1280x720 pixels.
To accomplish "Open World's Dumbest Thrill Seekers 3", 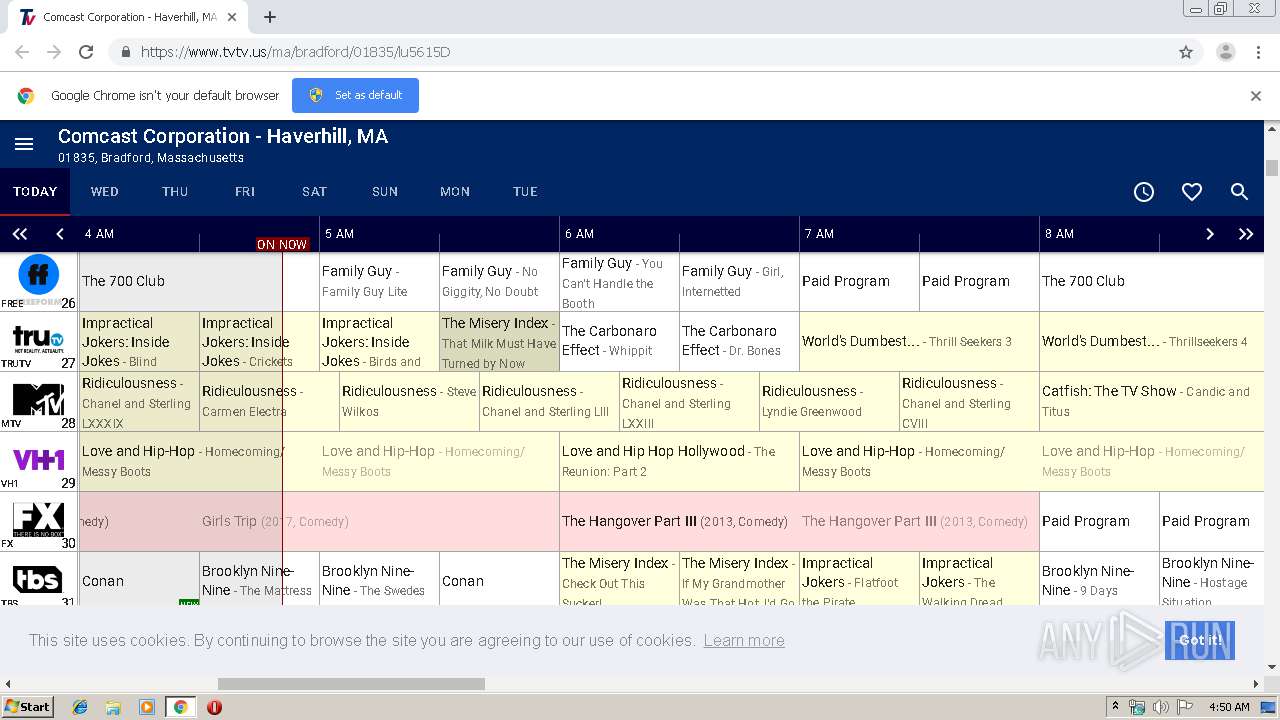I will click(919, 342).
